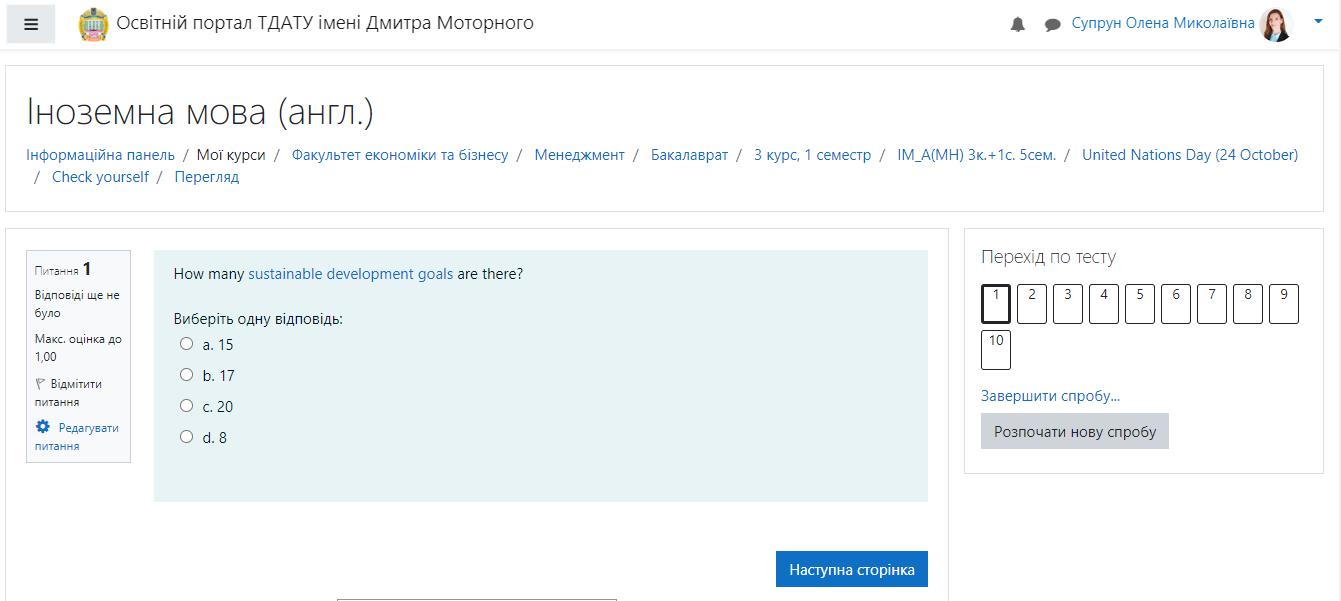Select answer a. 15
The height and width of the screenshot is (601, 1341).
click(186, 344)
